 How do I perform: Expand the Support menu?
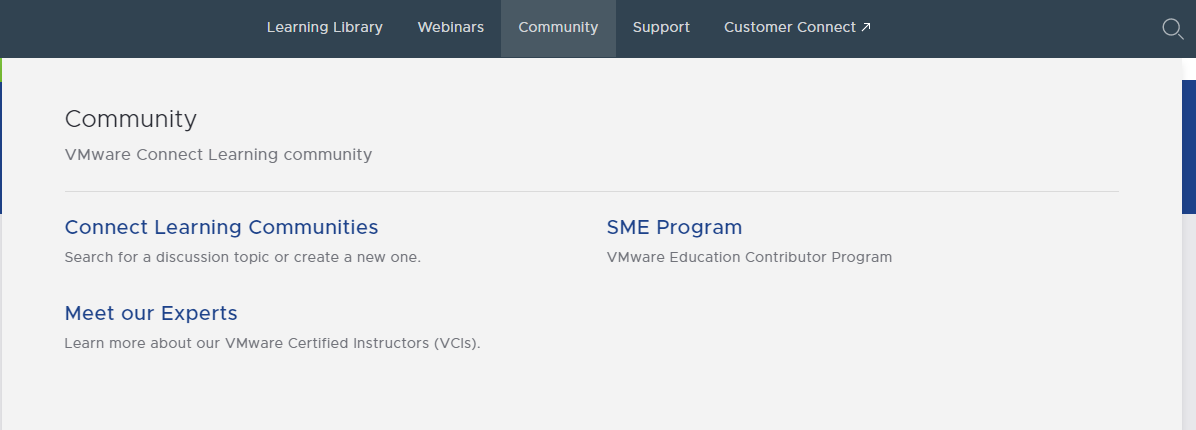coord(661,27)
